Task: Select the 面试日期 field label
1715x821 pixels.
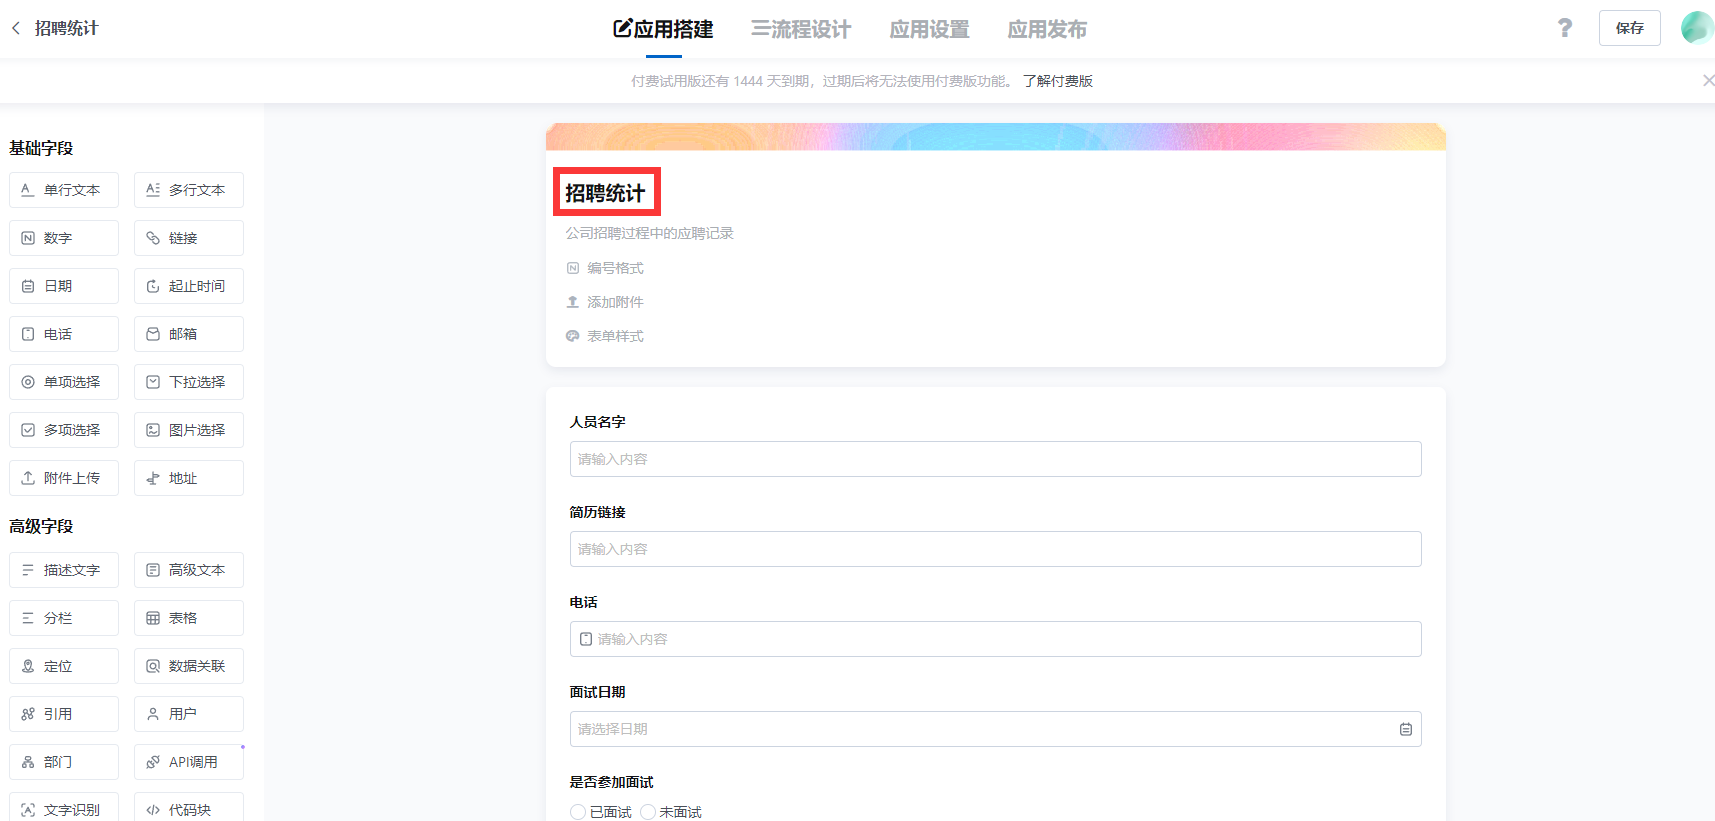Action: tap(597, 692)
